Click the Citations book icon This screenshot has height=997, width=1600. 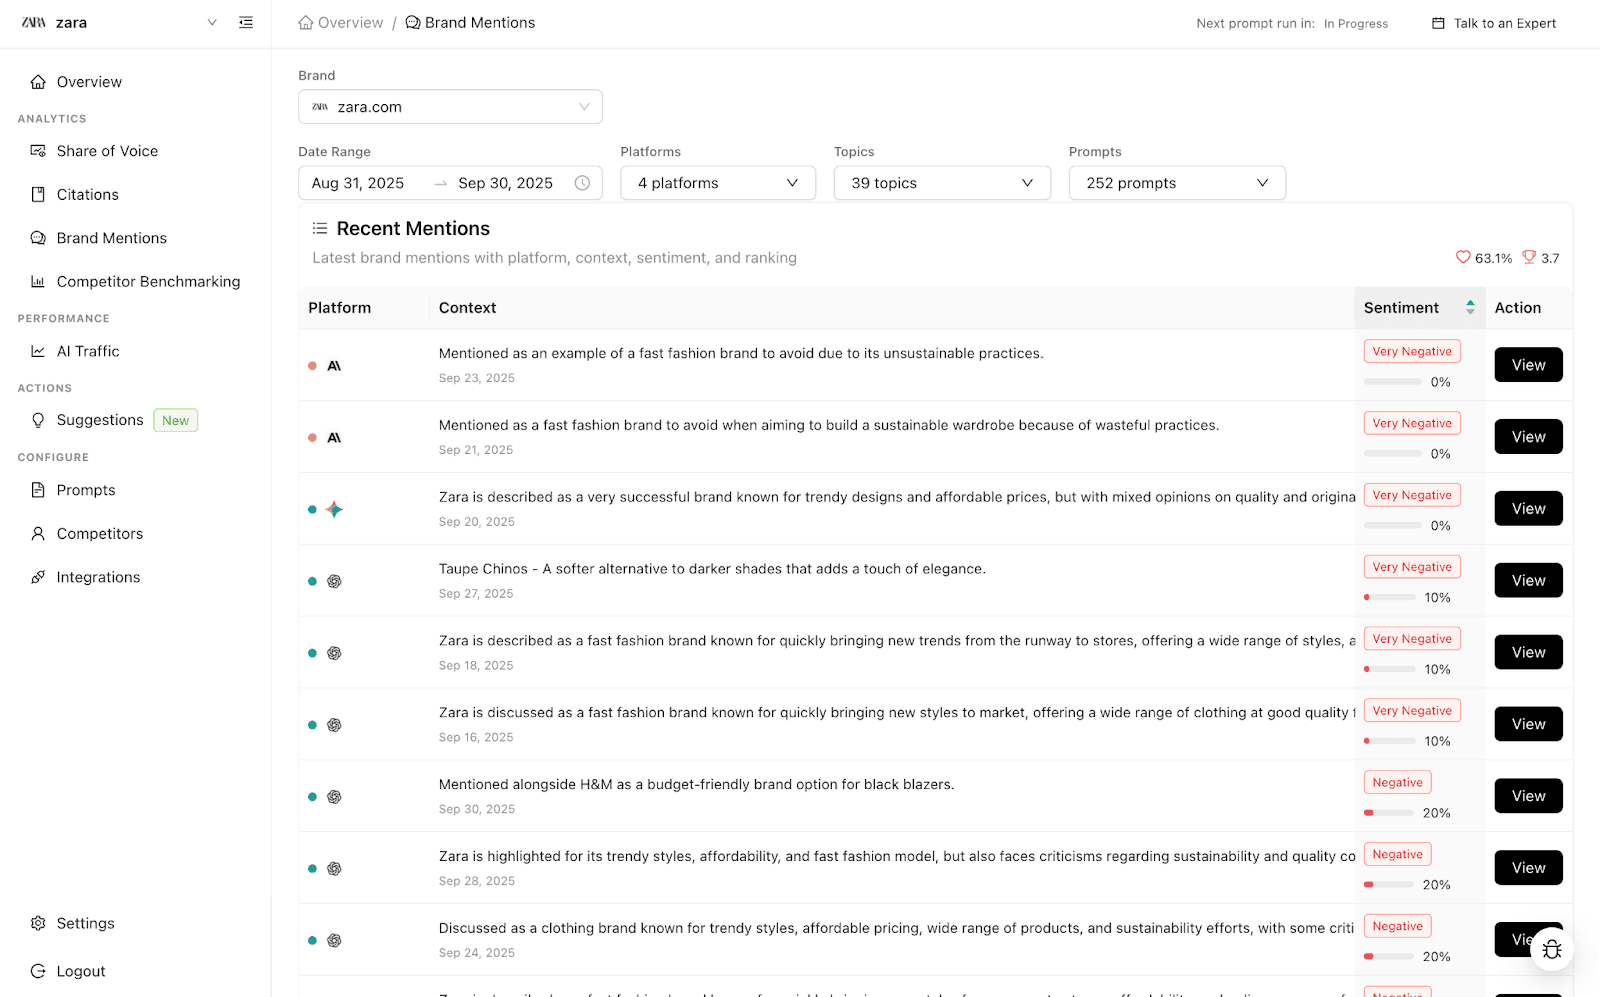(38, 195)
